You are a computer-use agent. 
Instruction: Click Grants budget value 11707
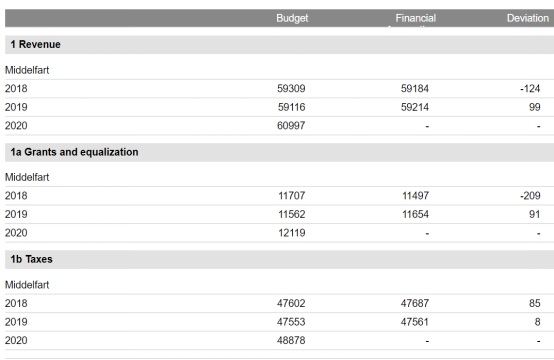(291, 196)
